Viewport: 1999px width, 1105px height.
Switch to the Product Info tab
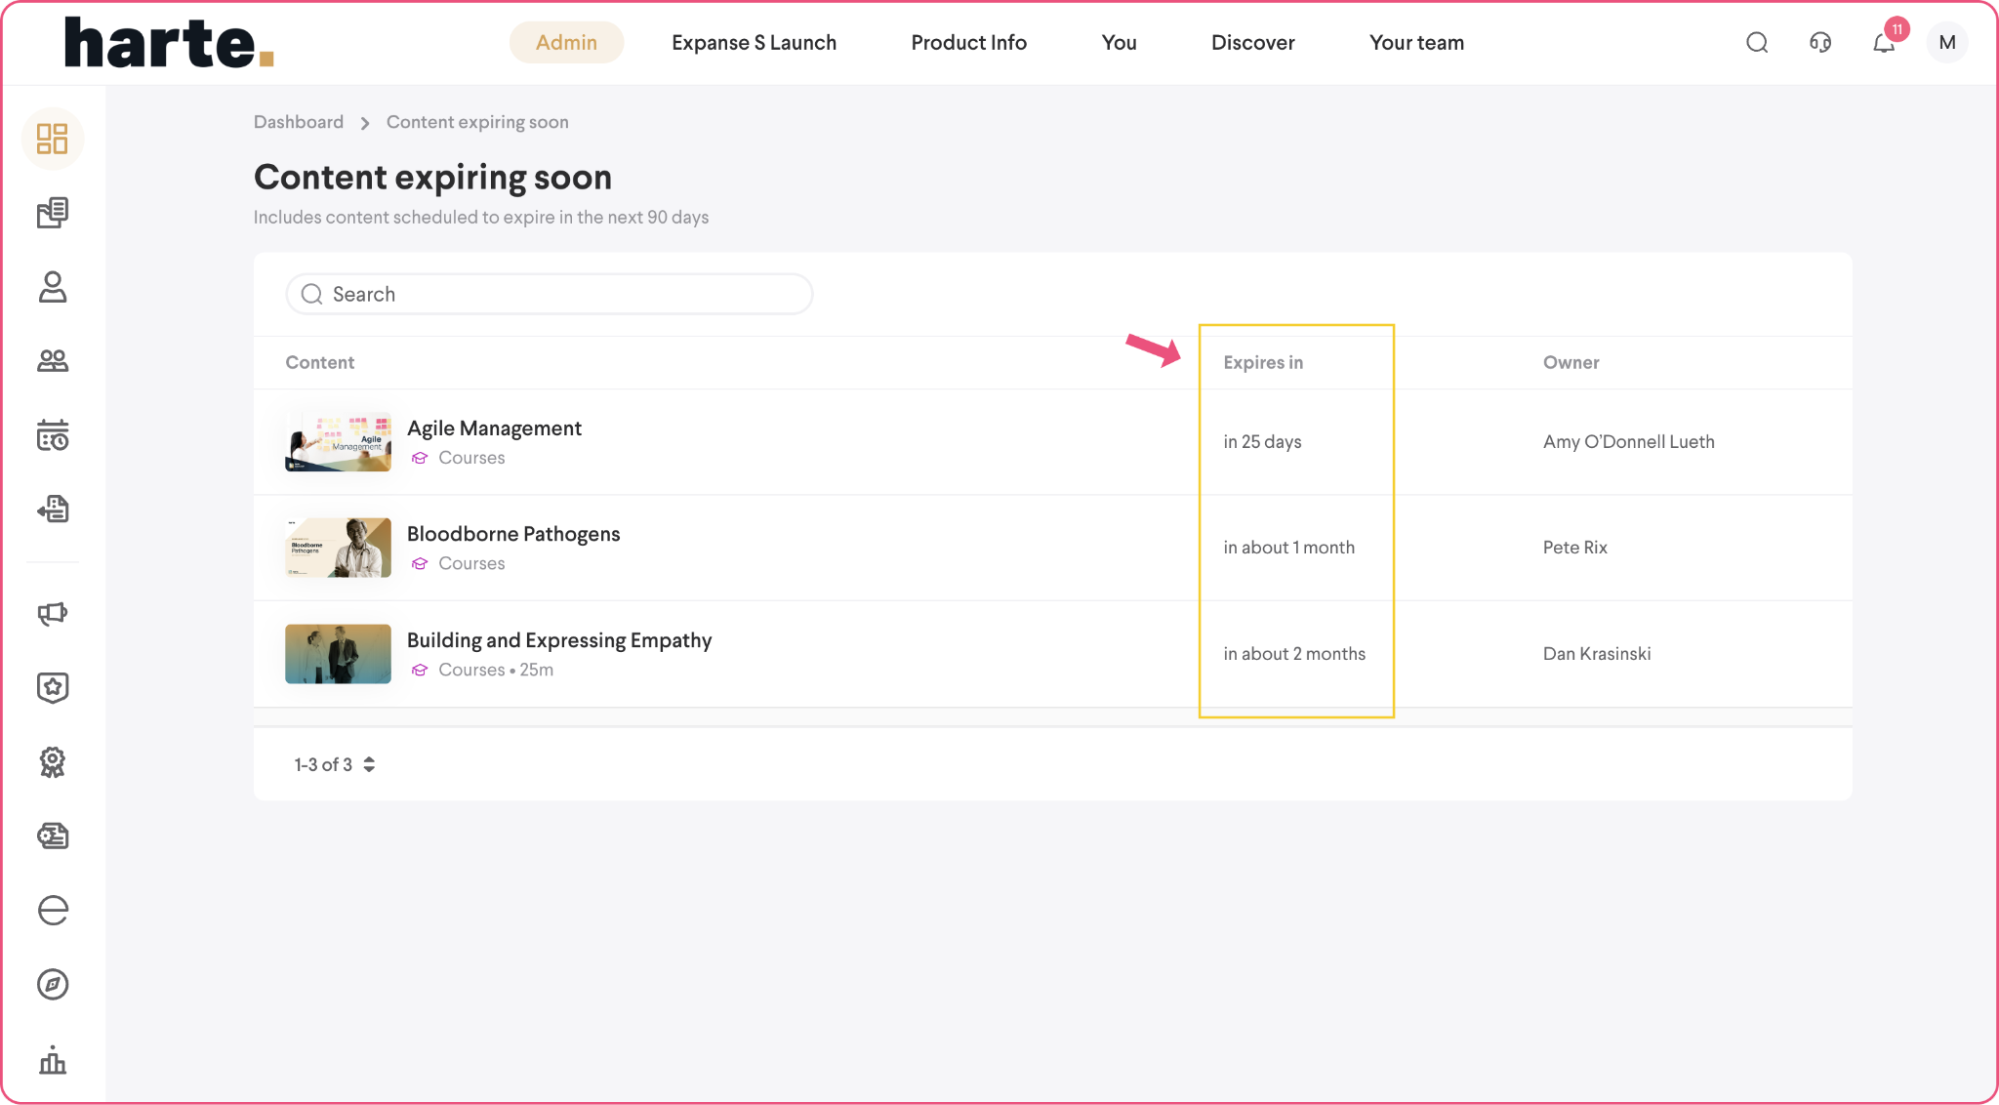(968, 43)
